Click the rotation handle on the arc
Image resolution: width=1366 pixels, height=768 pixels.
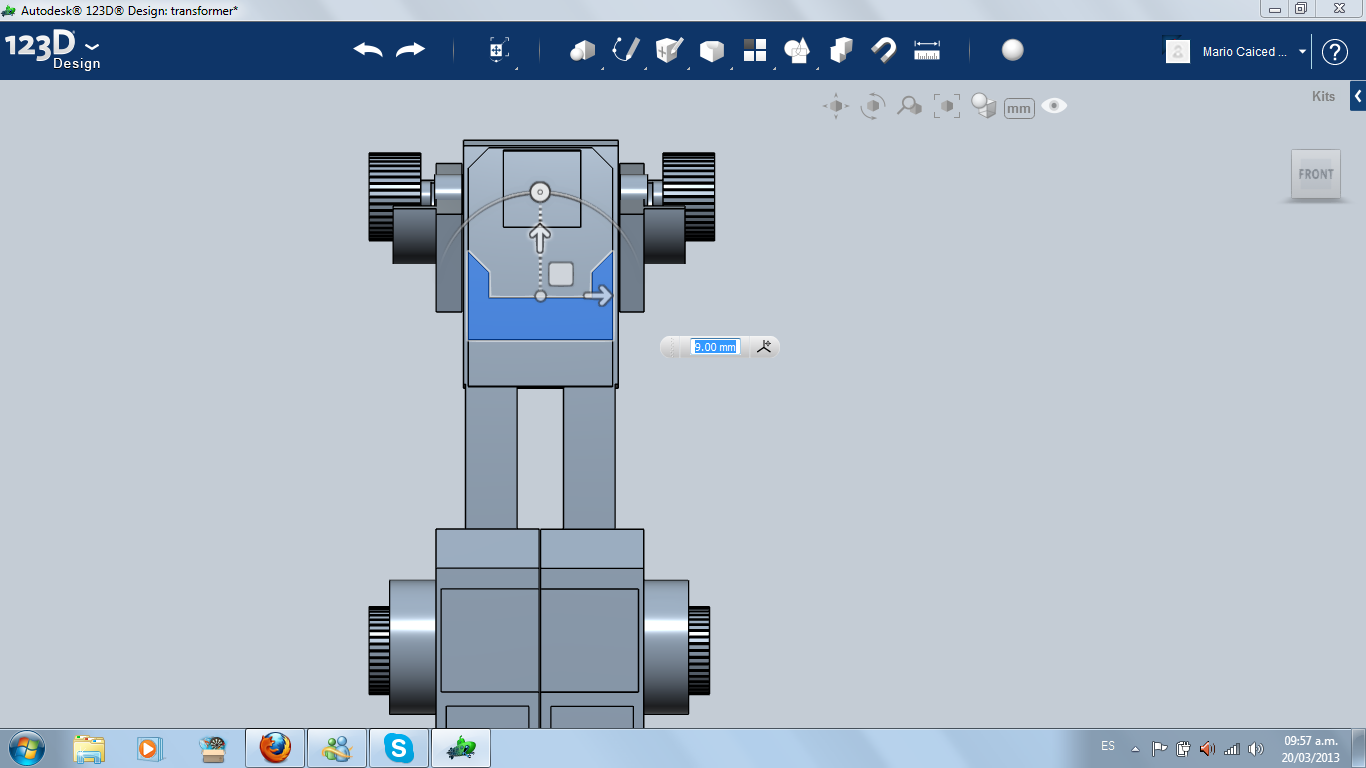click(x=540, y=191)
